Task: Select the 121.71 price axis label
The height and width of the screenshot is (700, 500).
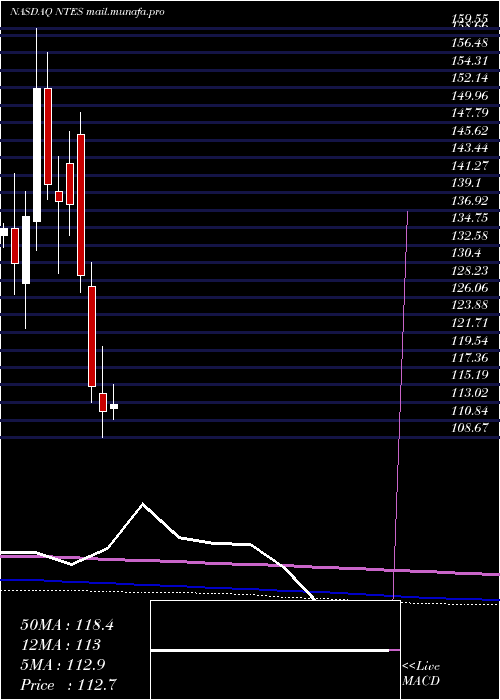Action: click(470, 323)
